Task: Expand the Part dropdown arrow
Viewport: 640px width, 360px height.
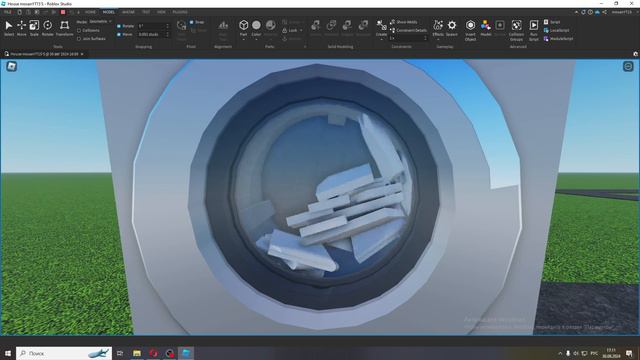Action: (244, 40)
